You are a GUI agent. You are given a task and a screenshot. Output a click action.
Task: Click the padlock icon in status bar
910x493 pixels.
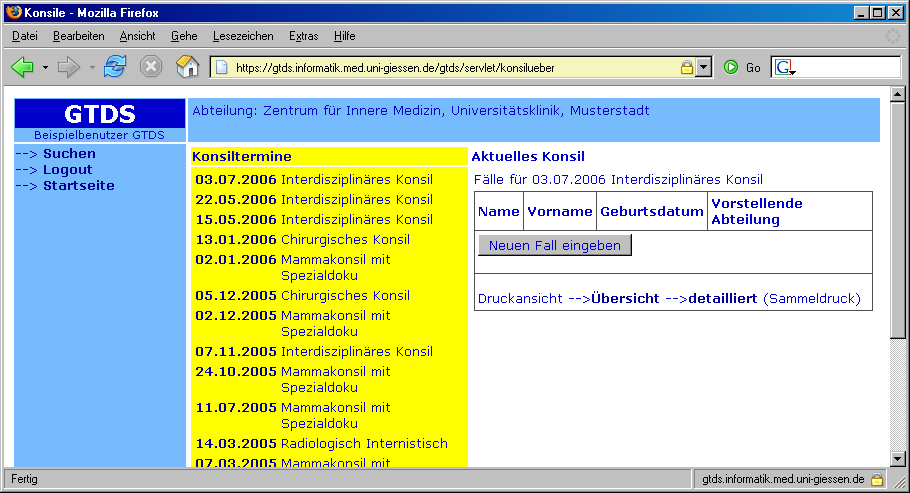[877, 480]
